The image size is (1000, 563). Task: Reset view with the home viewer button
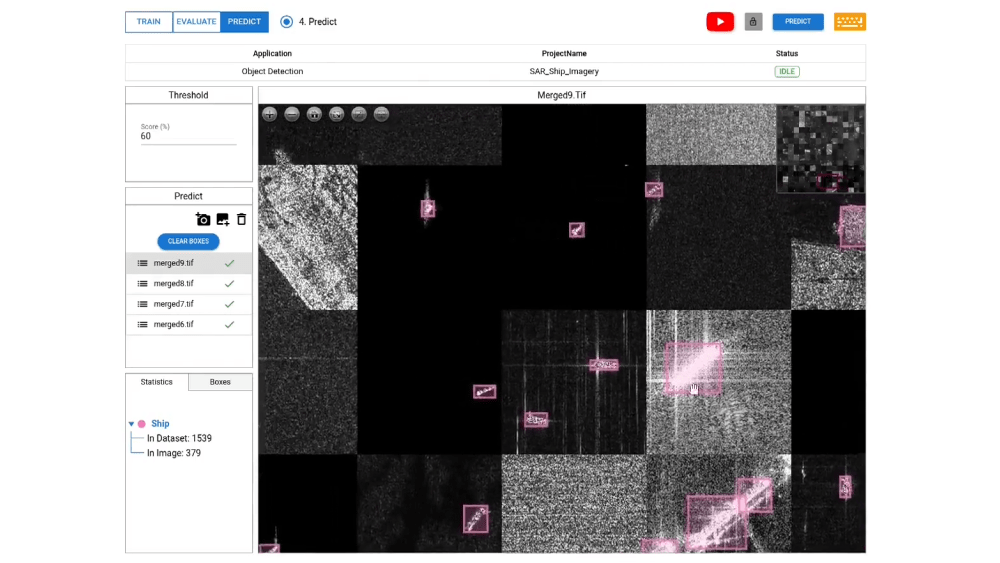pos(314,114)
